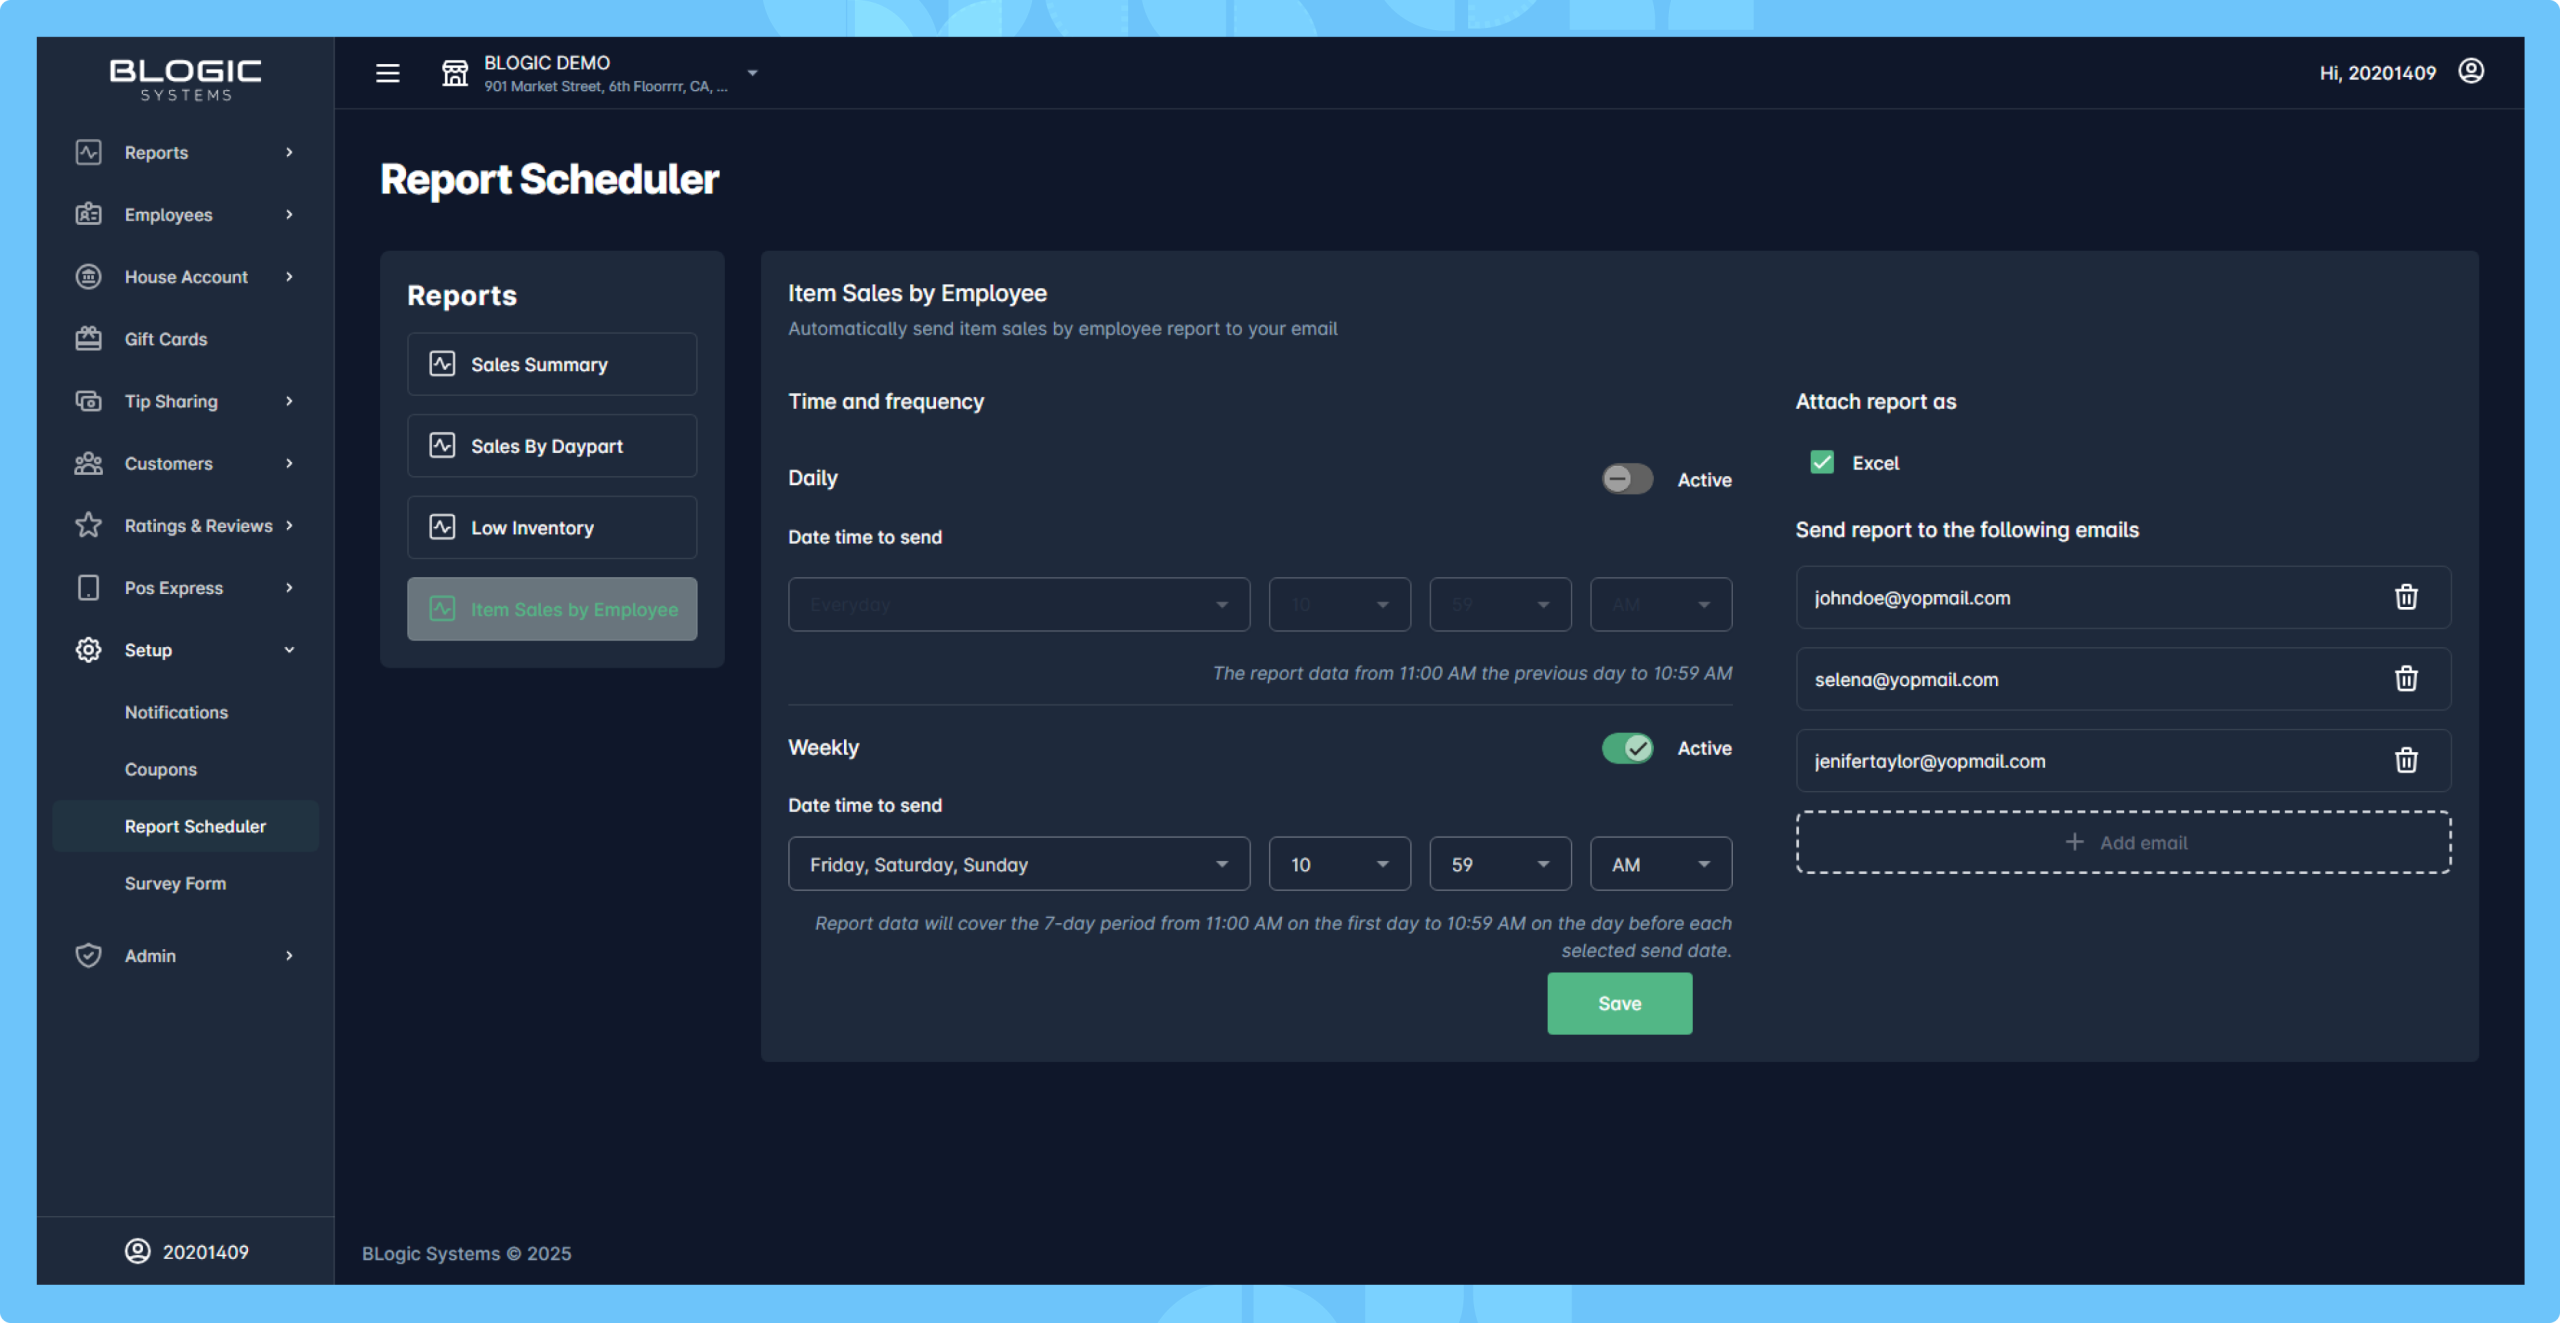This screenshot has height=1323, width=2560.
Task: Click the Admin shield icon
Action: (x=88, y=955)
